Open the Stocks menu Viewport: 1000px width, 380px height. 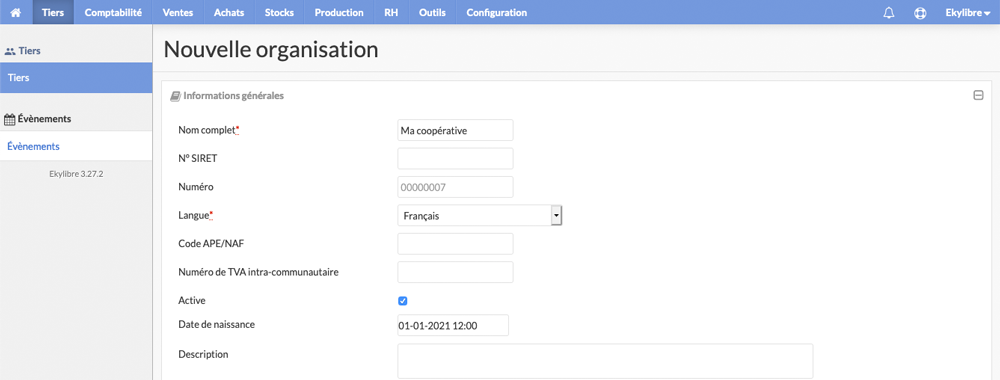click(x=279, y=13)
